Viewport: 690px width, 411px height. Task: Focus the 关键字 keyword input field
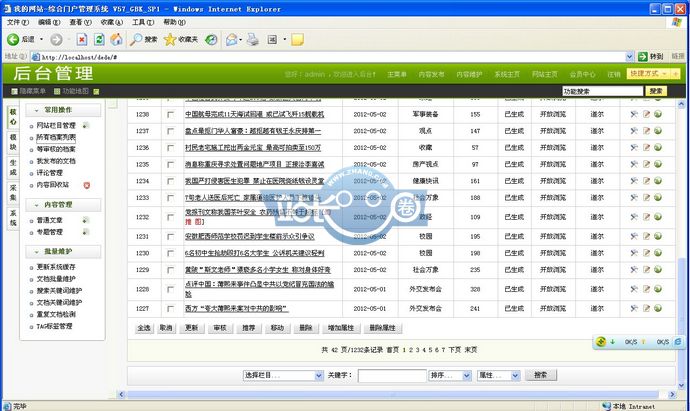(392, 376)
